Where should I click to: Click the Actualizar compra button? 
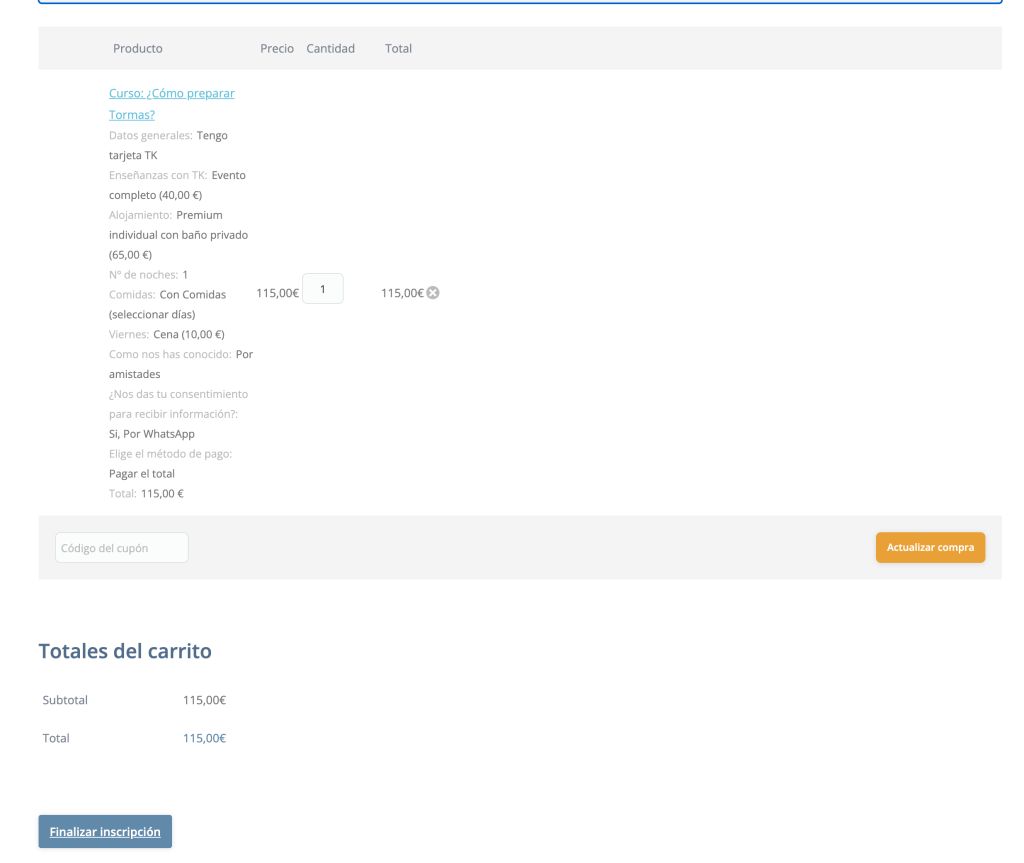(930, 547)
